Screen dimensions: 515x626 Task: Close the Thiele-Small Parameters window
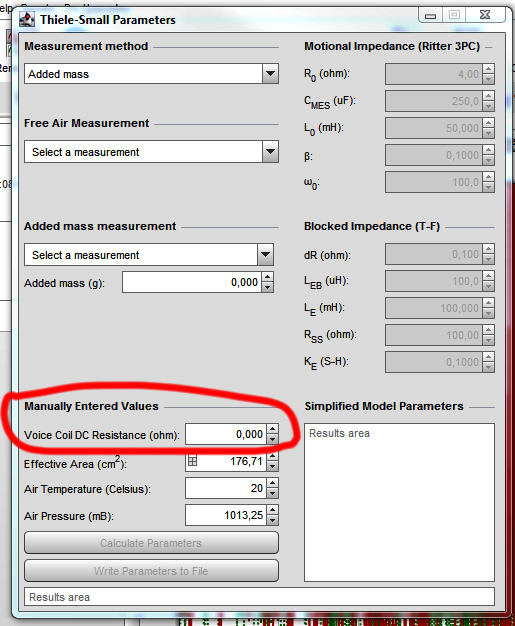point(485,15)
